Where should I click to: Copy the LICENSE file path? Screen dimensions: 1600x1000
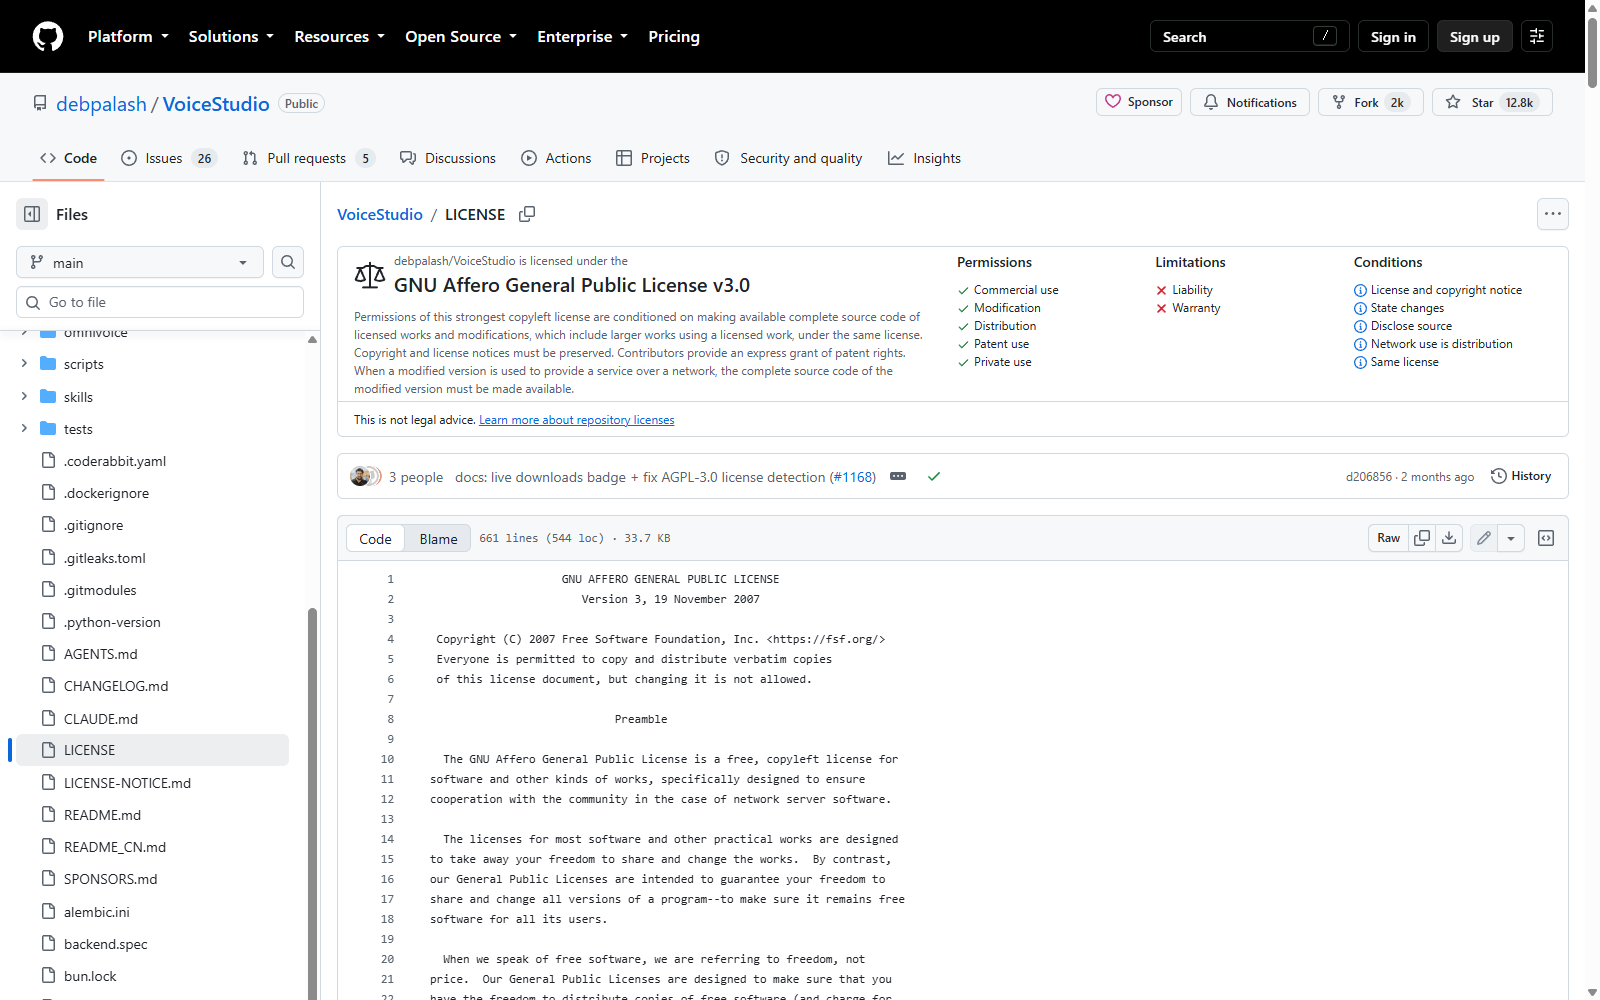(x=527, y=214)
